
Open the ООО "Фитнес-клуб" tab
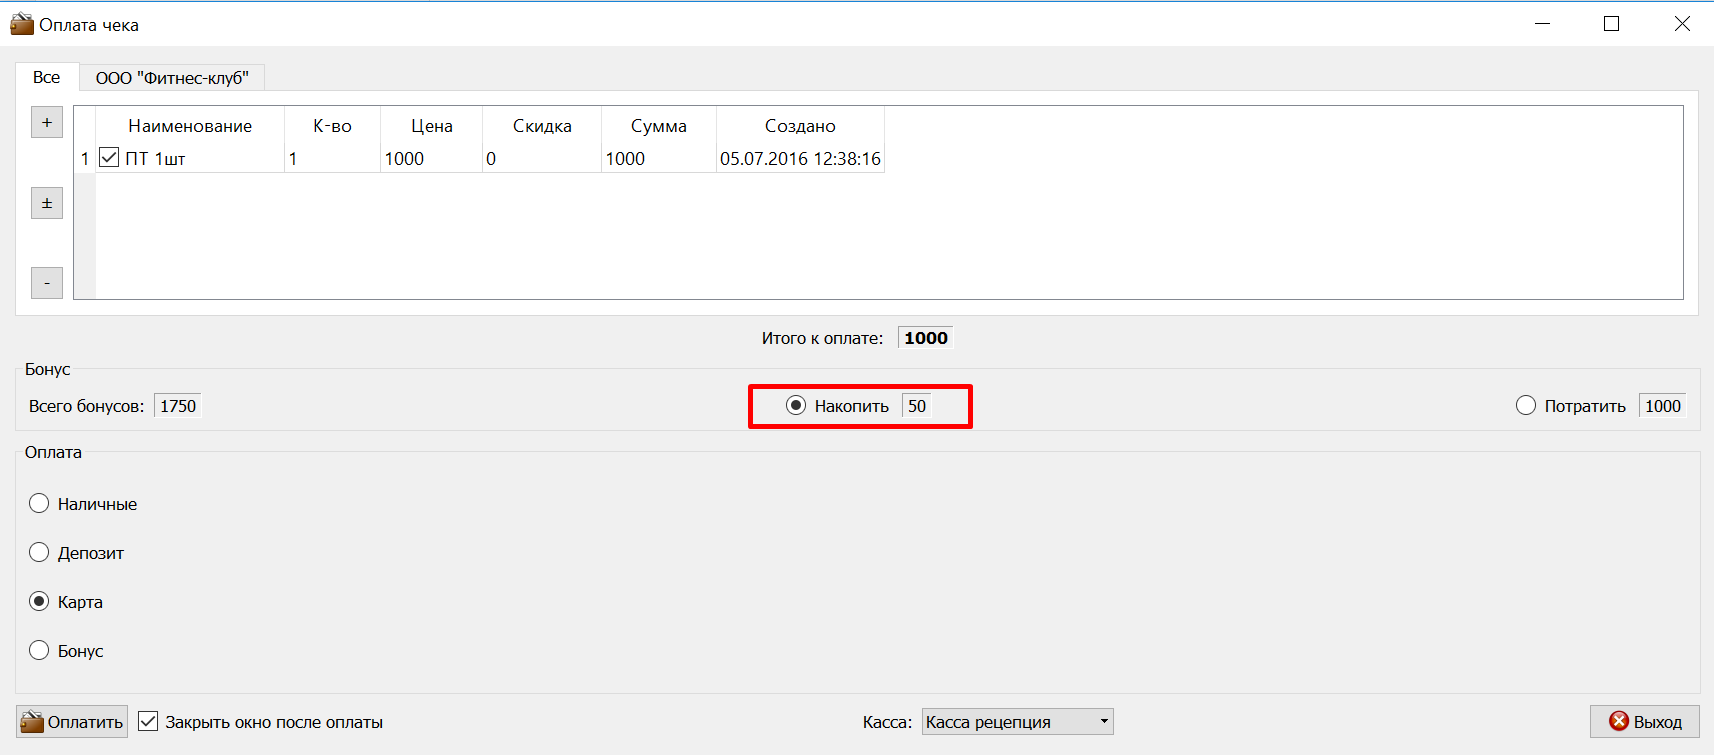pos(172,78)
